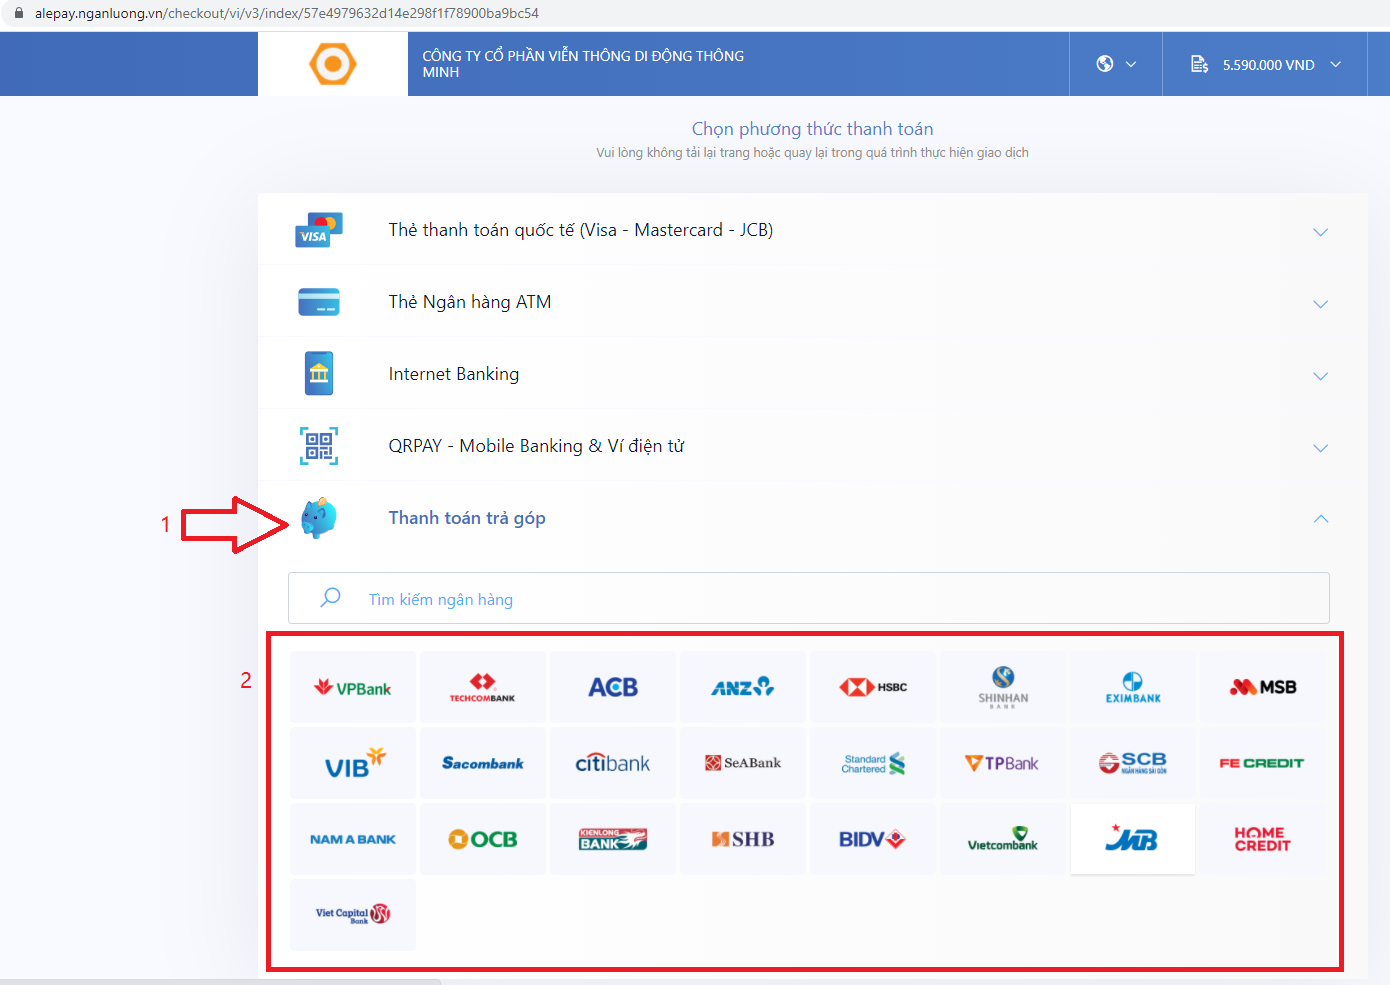Click the site lock security icon
The width and height of the screenshot is (1390, 985).
[x=18, y=13]
